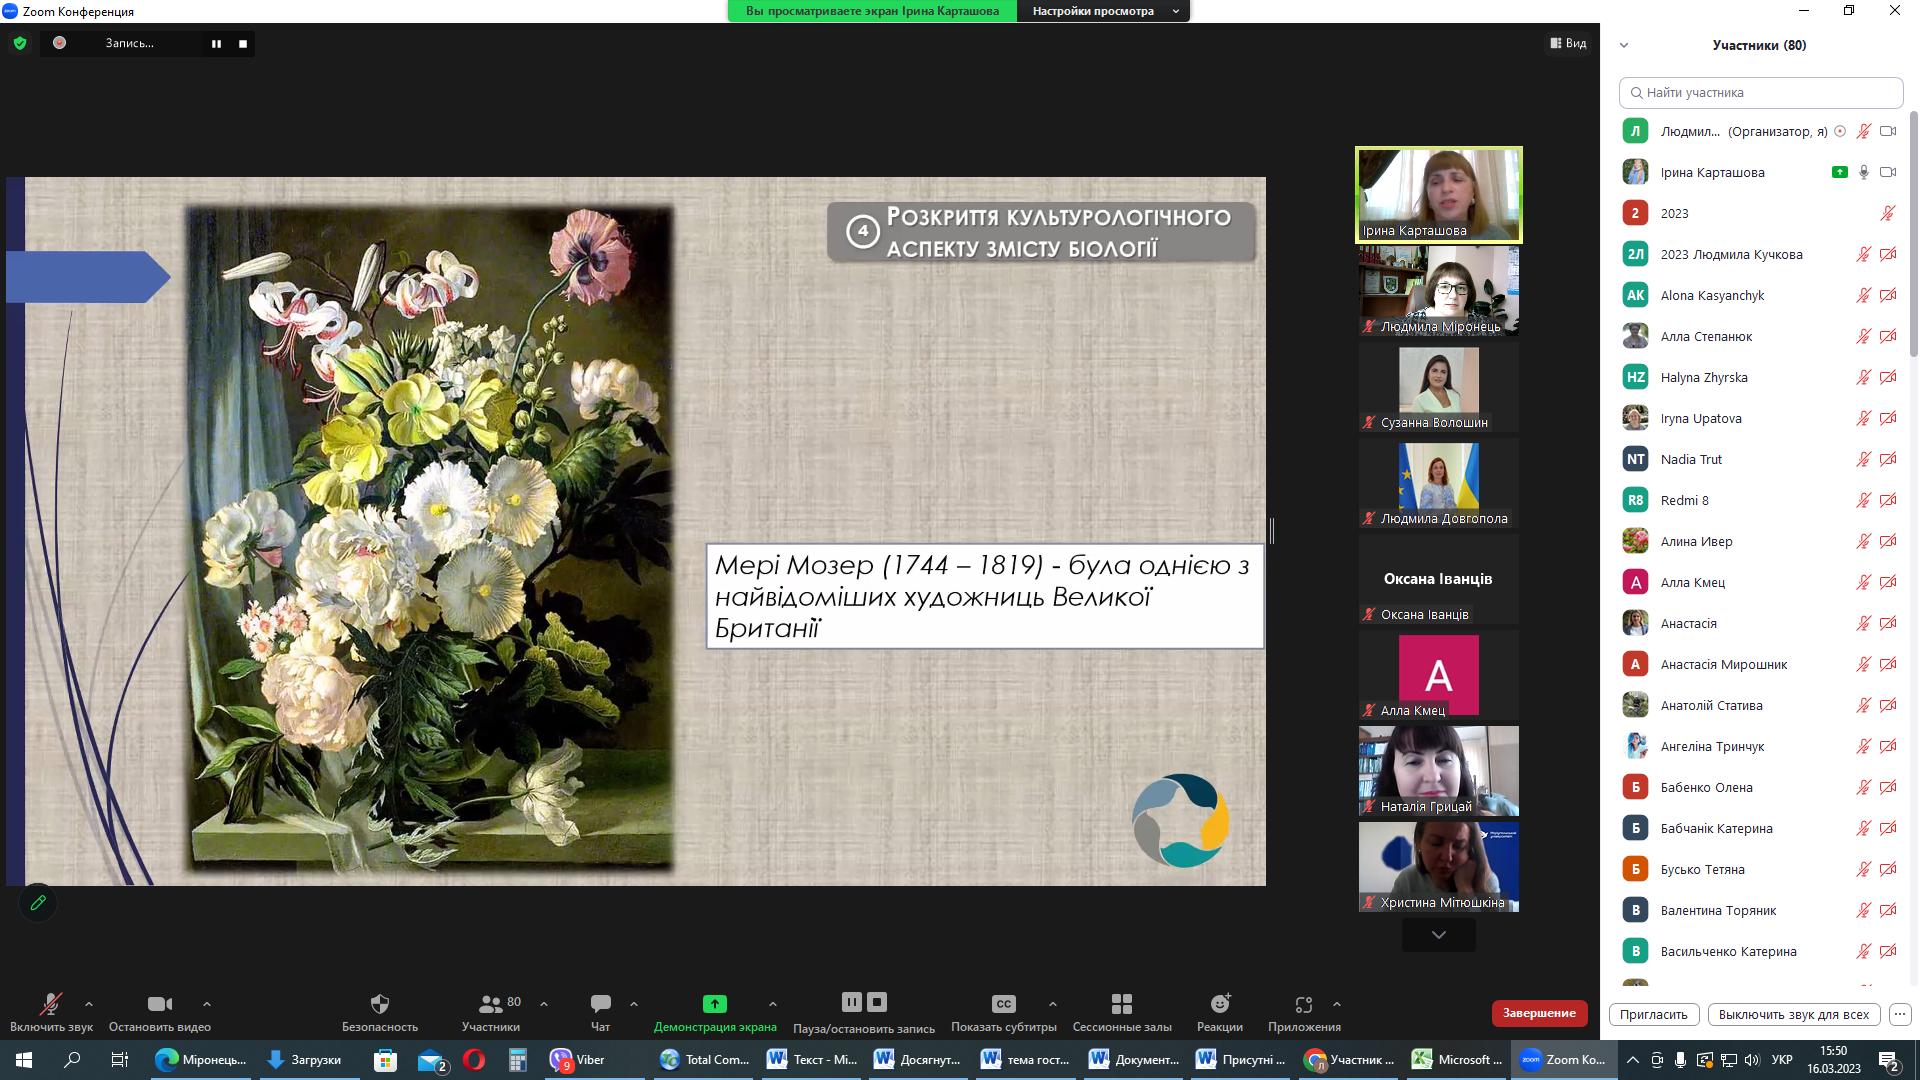Pause the recording in top bar

click(216, 43)
